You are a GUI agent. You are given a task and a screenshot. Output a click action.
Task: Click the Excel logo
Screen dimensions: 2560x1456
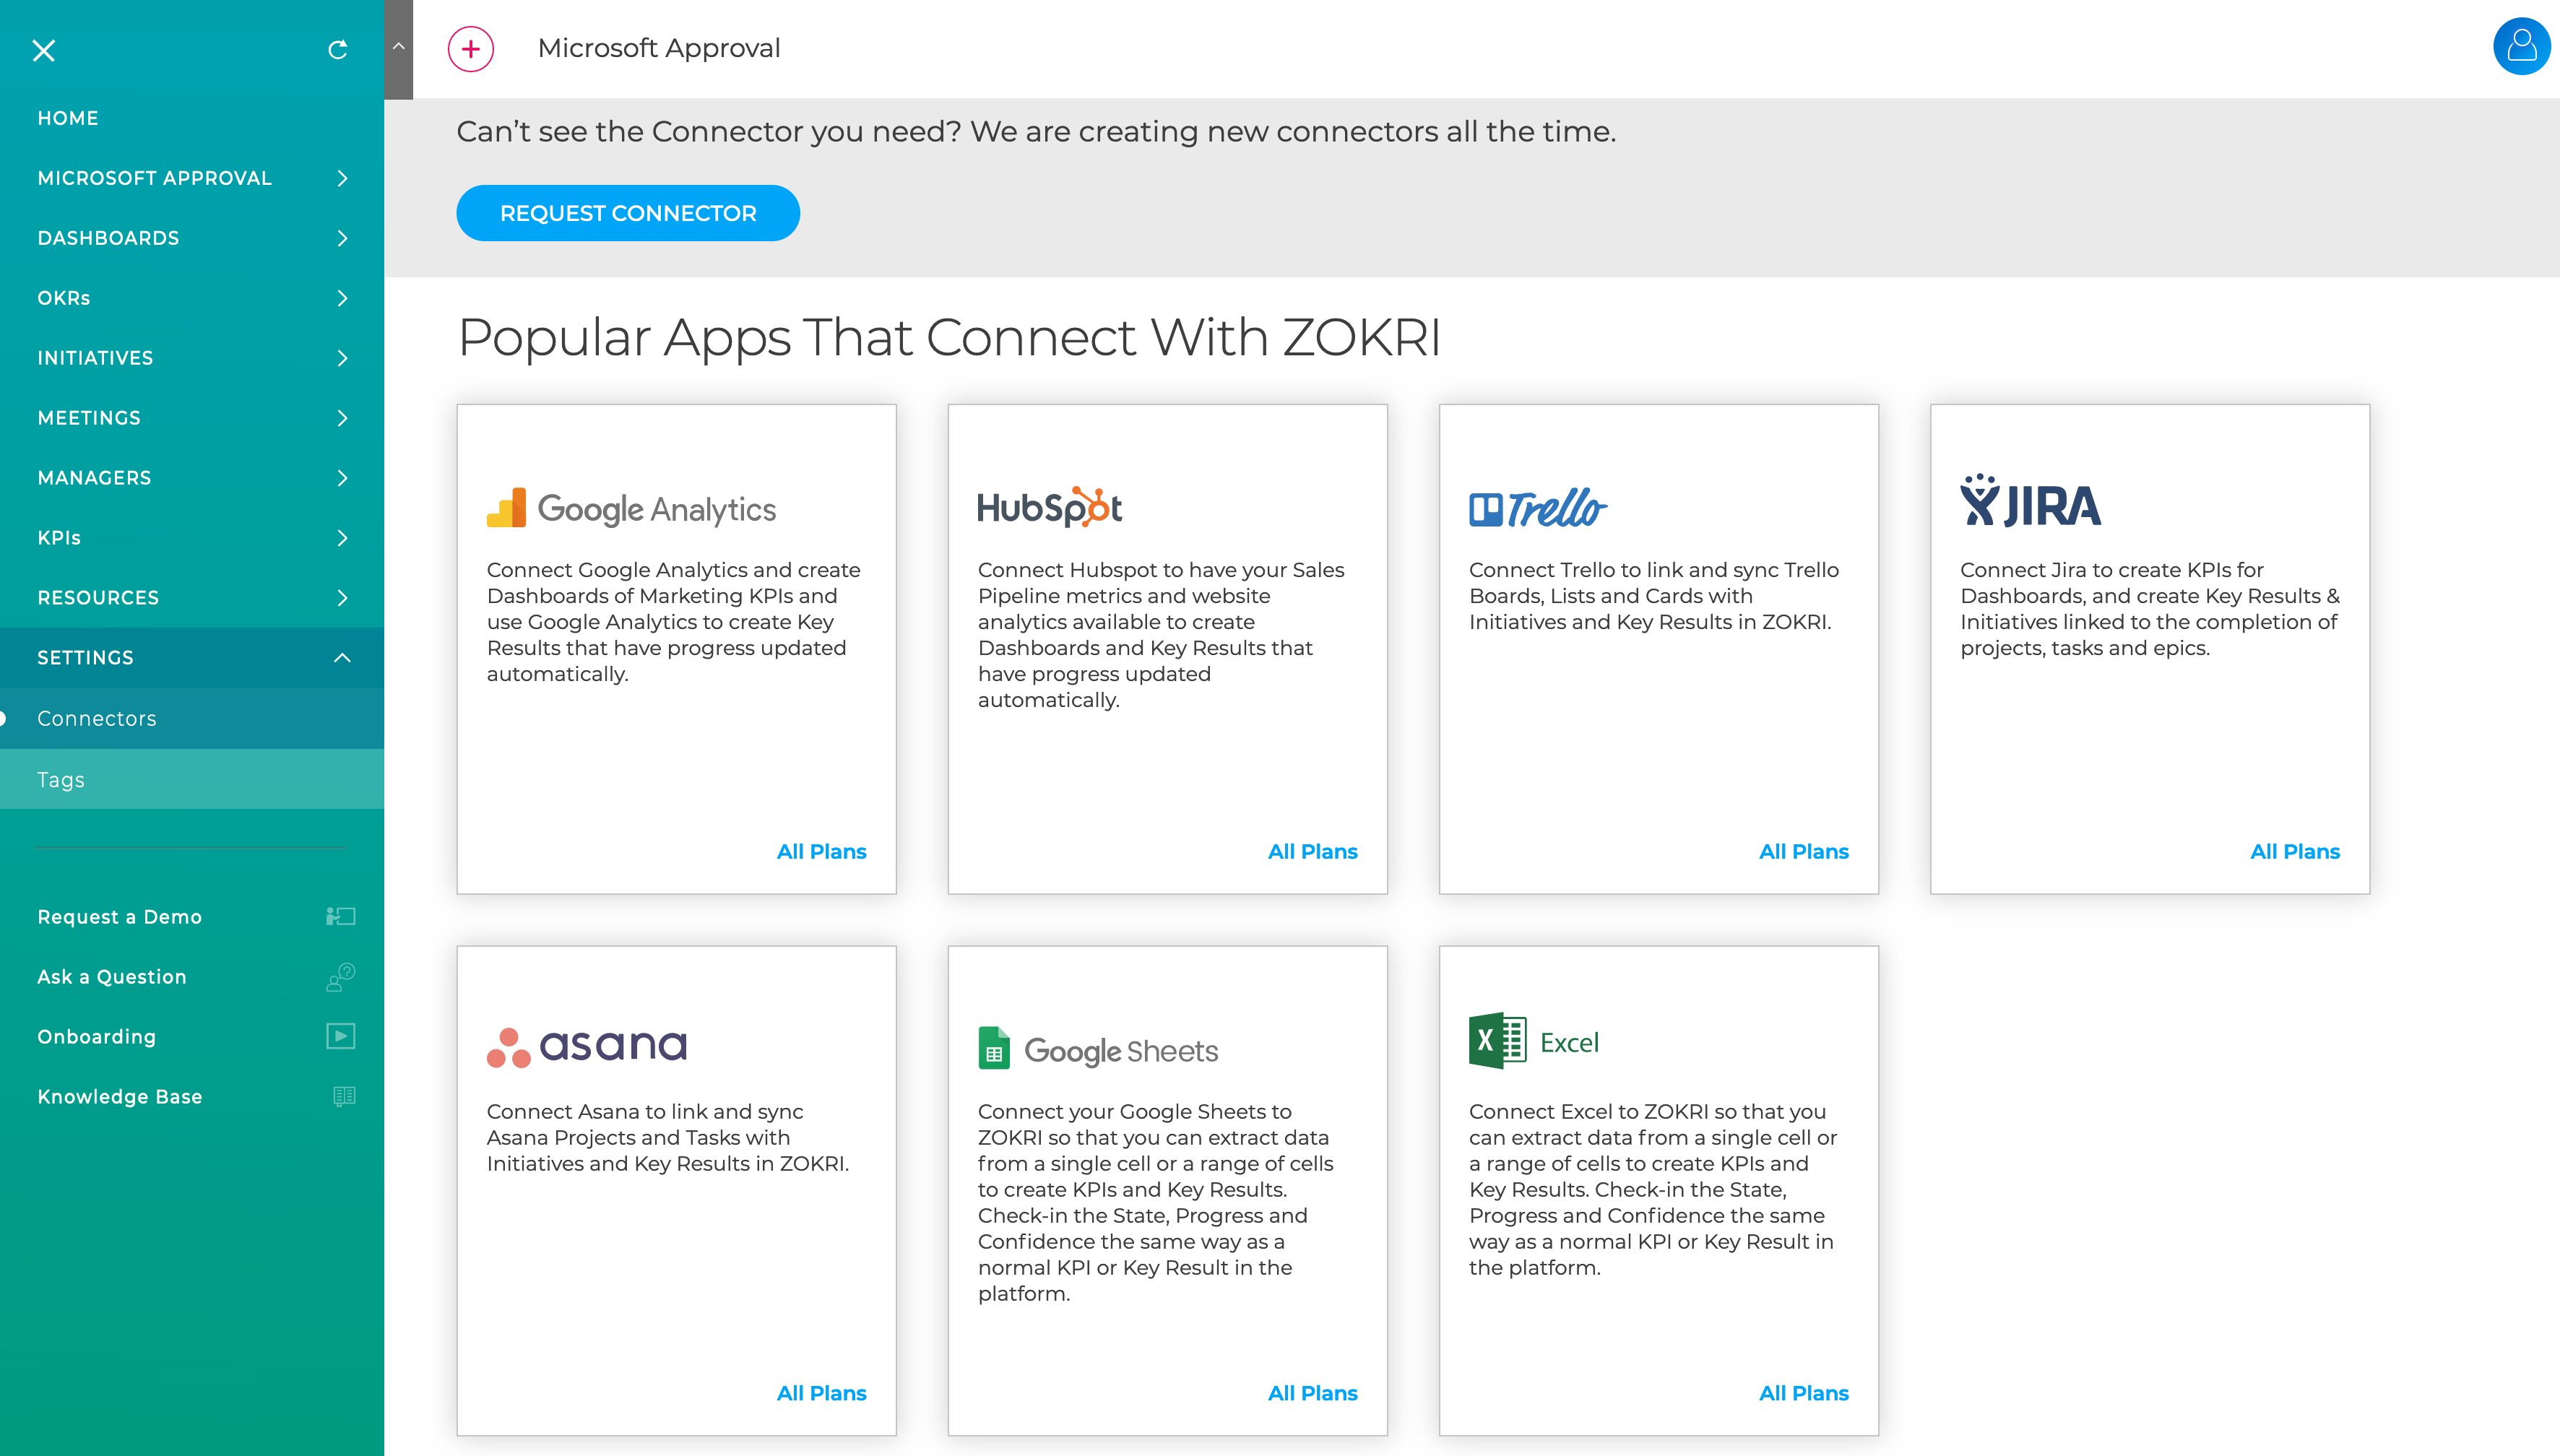pos(1534,1041)
